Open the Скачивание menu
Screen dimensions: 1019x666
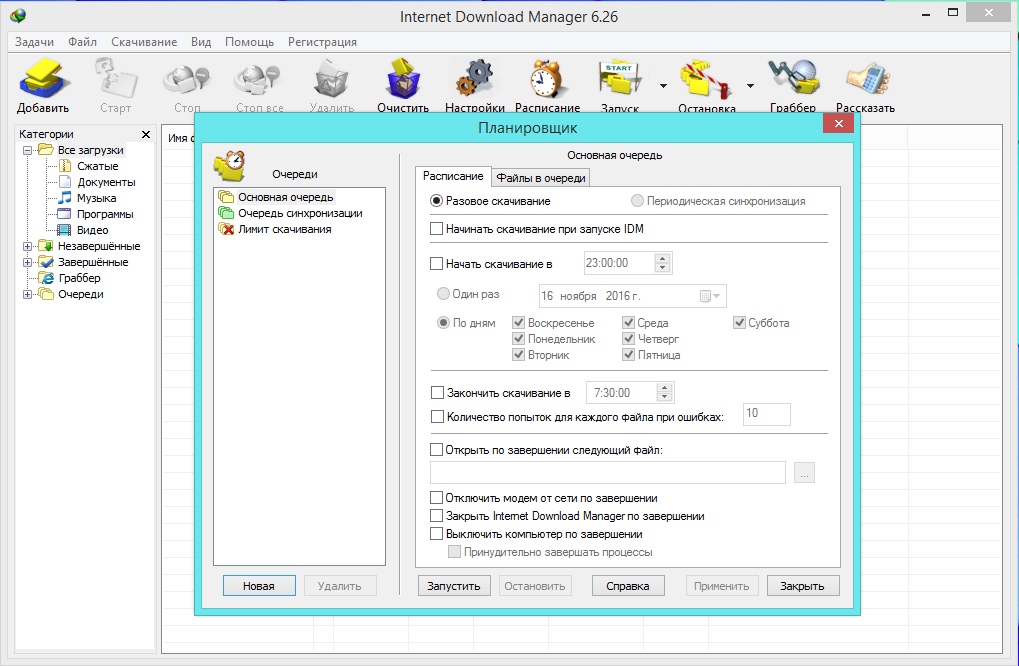pyautogui.click(x=144, y=42)
